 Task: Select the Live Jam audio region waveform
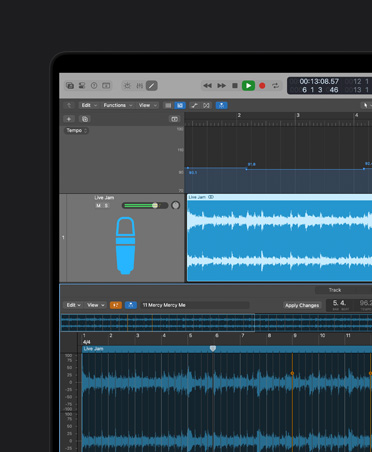279,241
